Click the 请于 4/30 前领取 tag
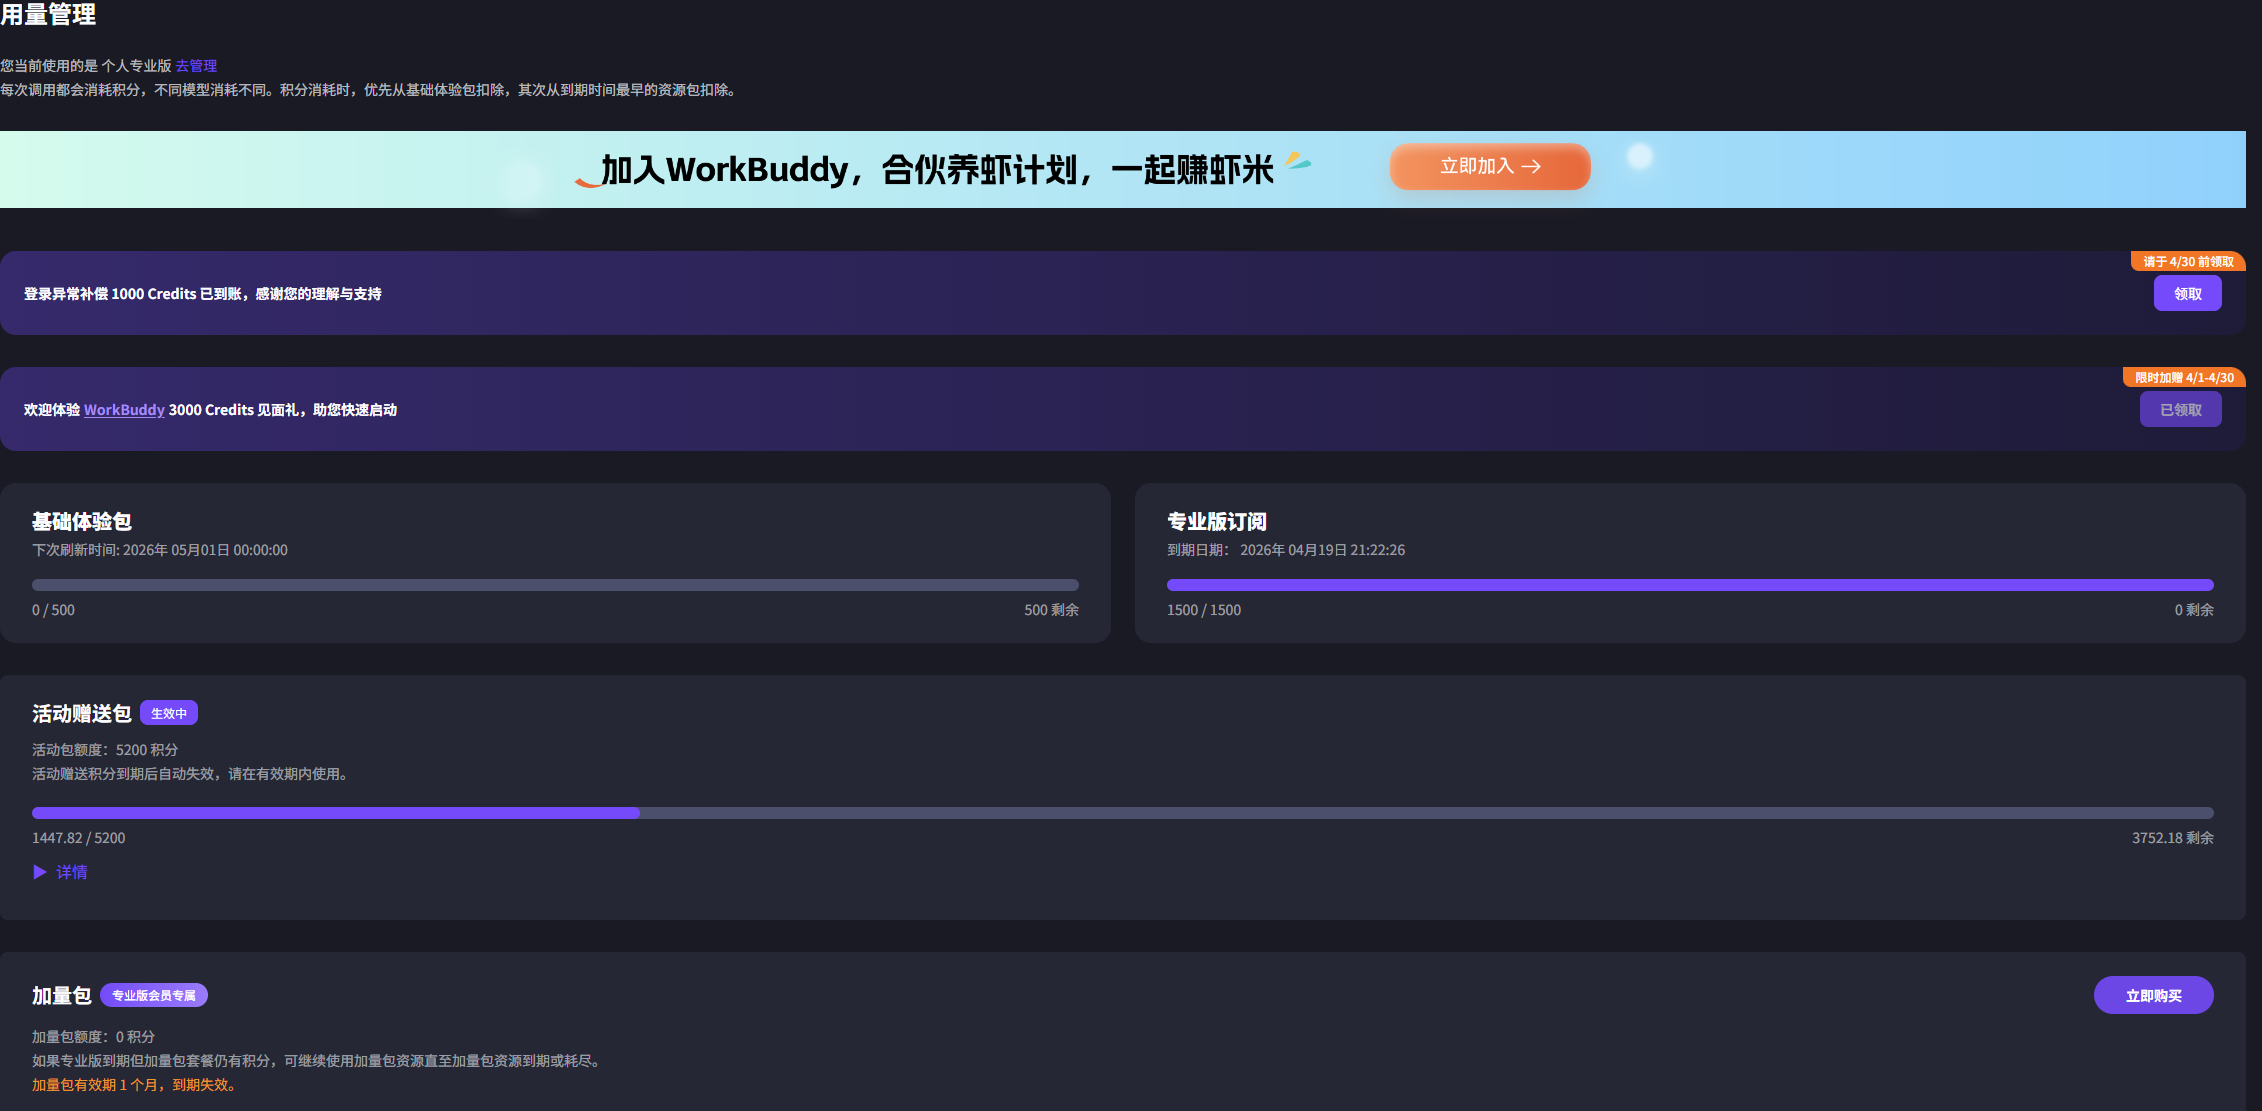Screen dimensions: 2262x1111 point(2188,262)
